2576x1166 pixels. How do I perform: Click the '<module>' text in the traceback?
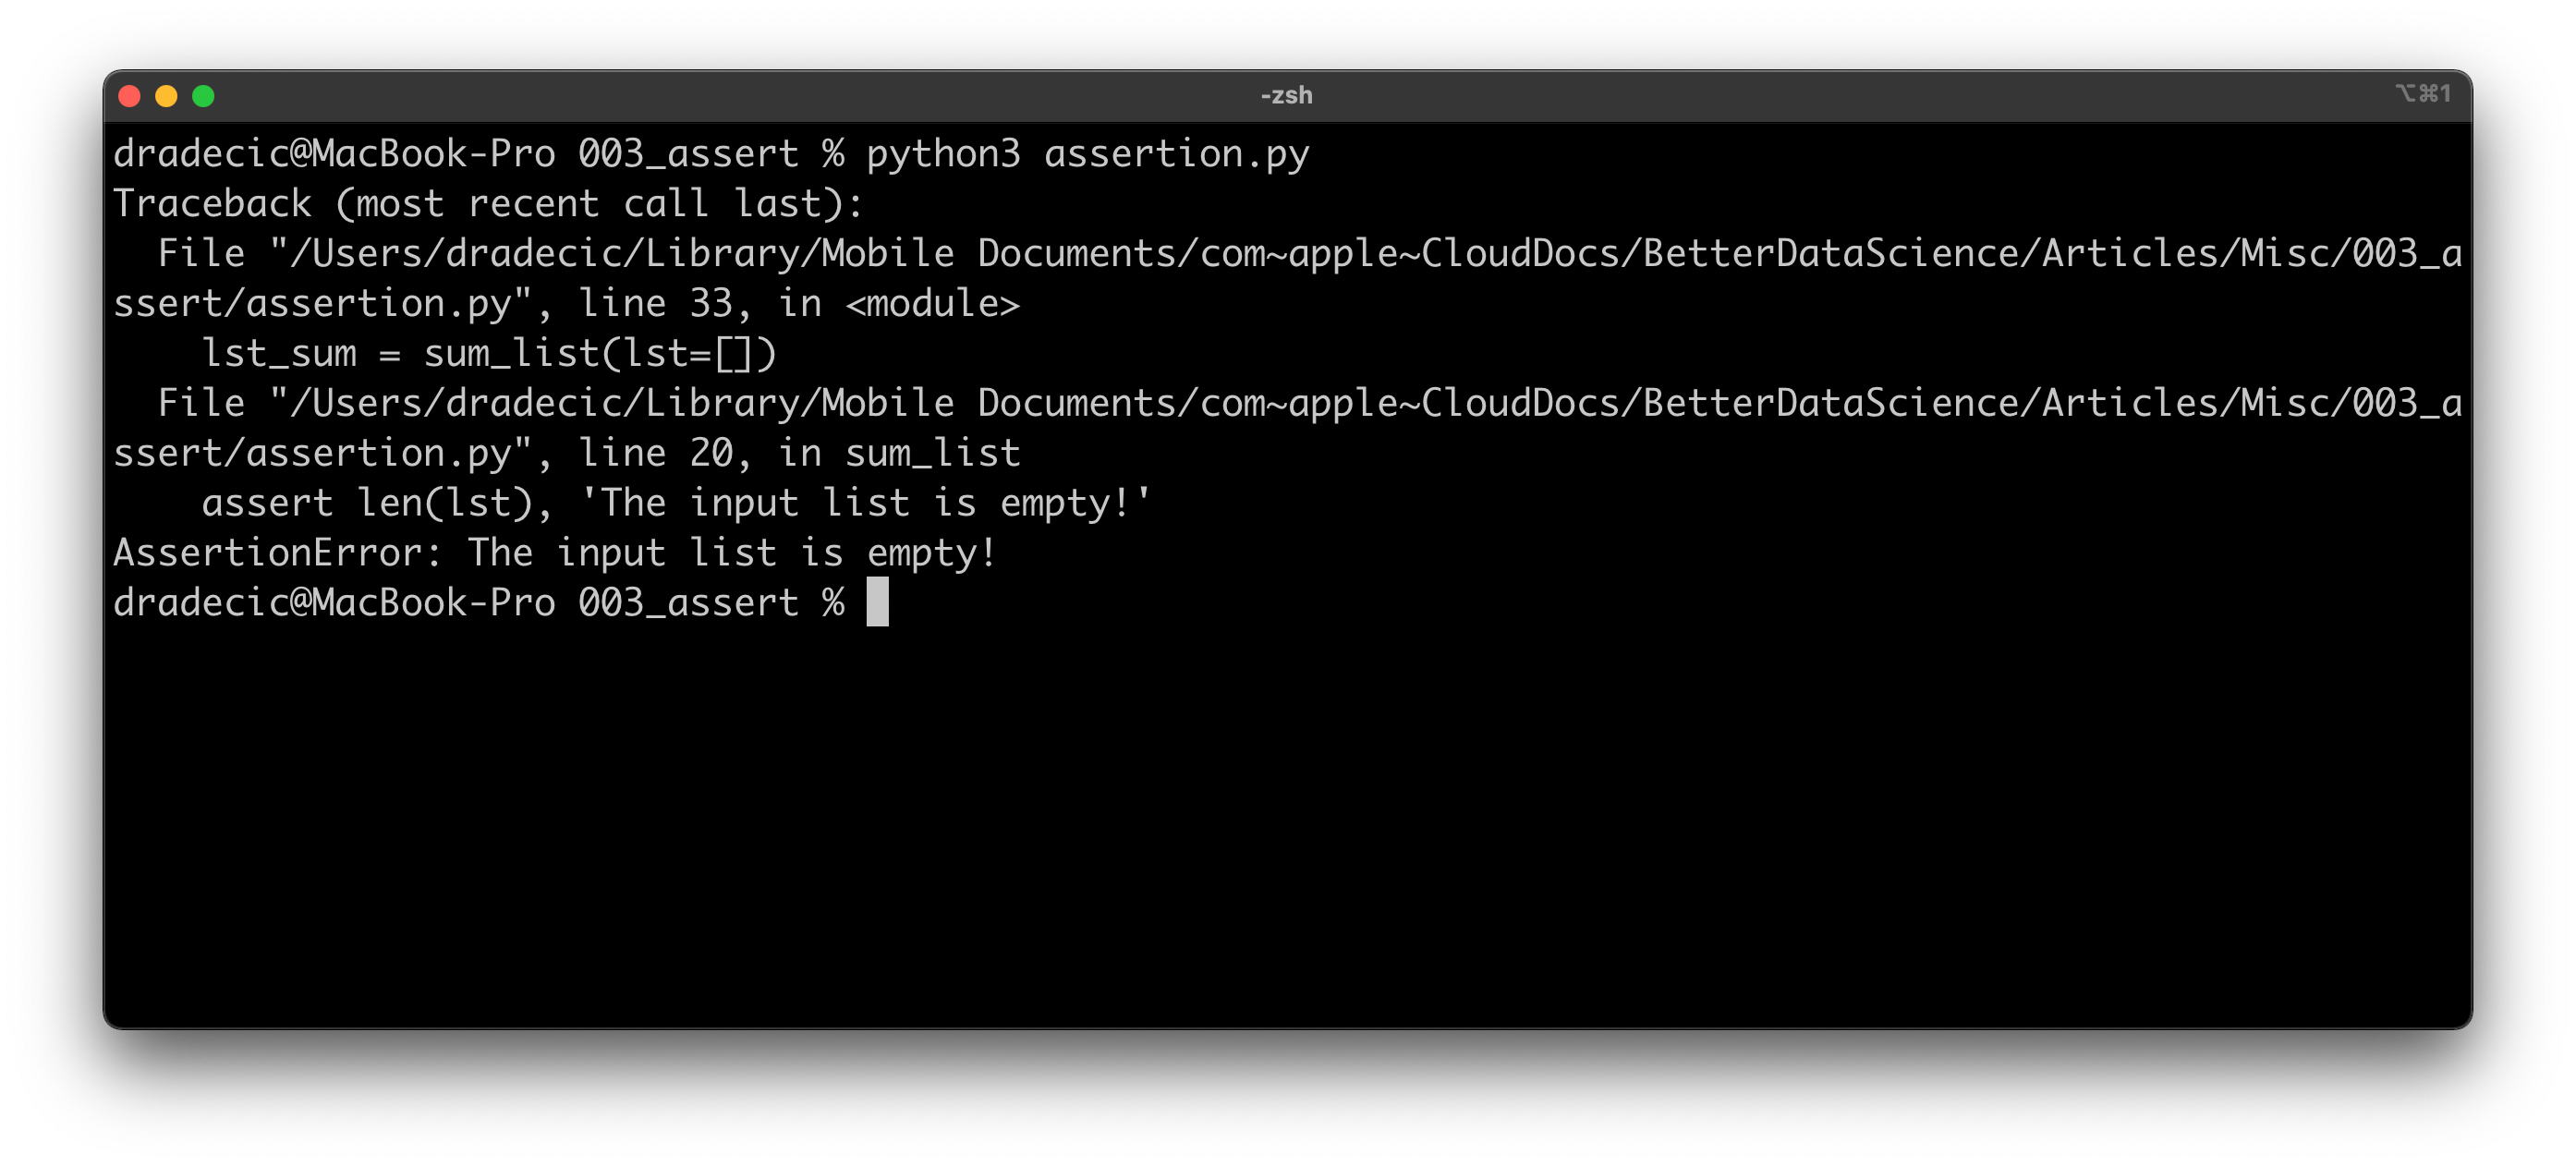(932, 304)
